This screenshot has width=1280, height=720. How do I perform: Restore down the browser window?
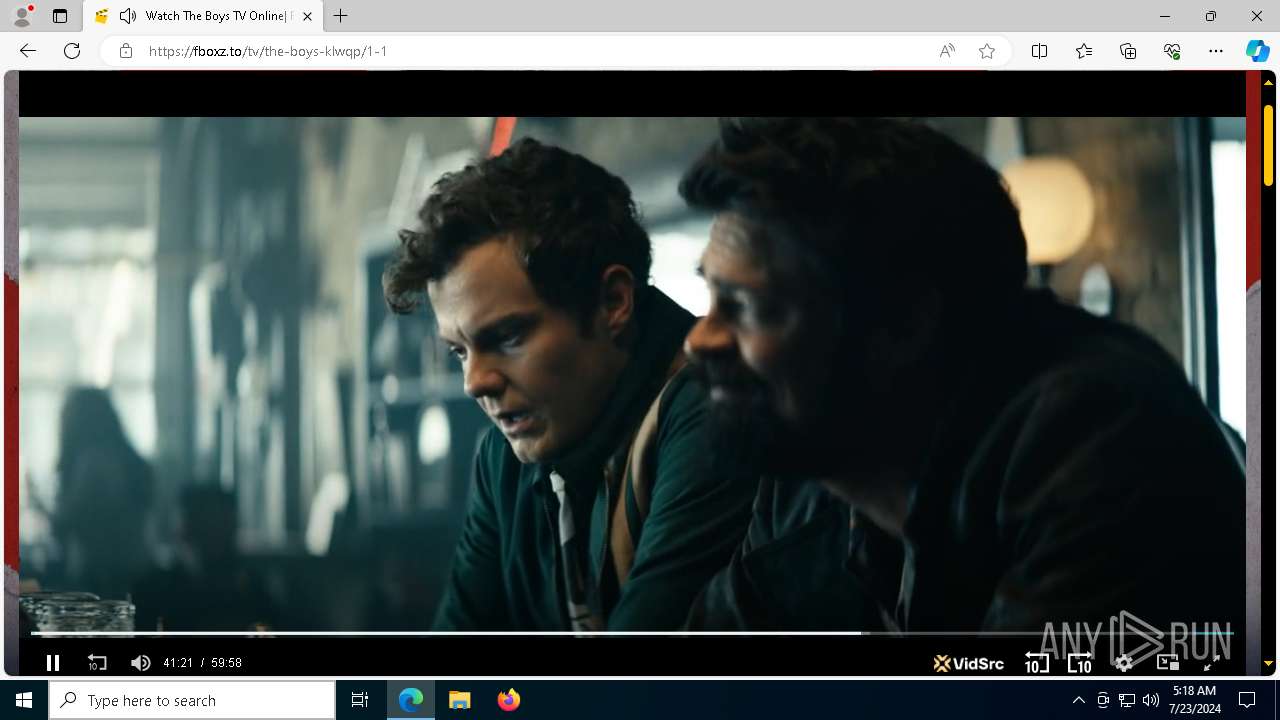tap(1211, 16)
